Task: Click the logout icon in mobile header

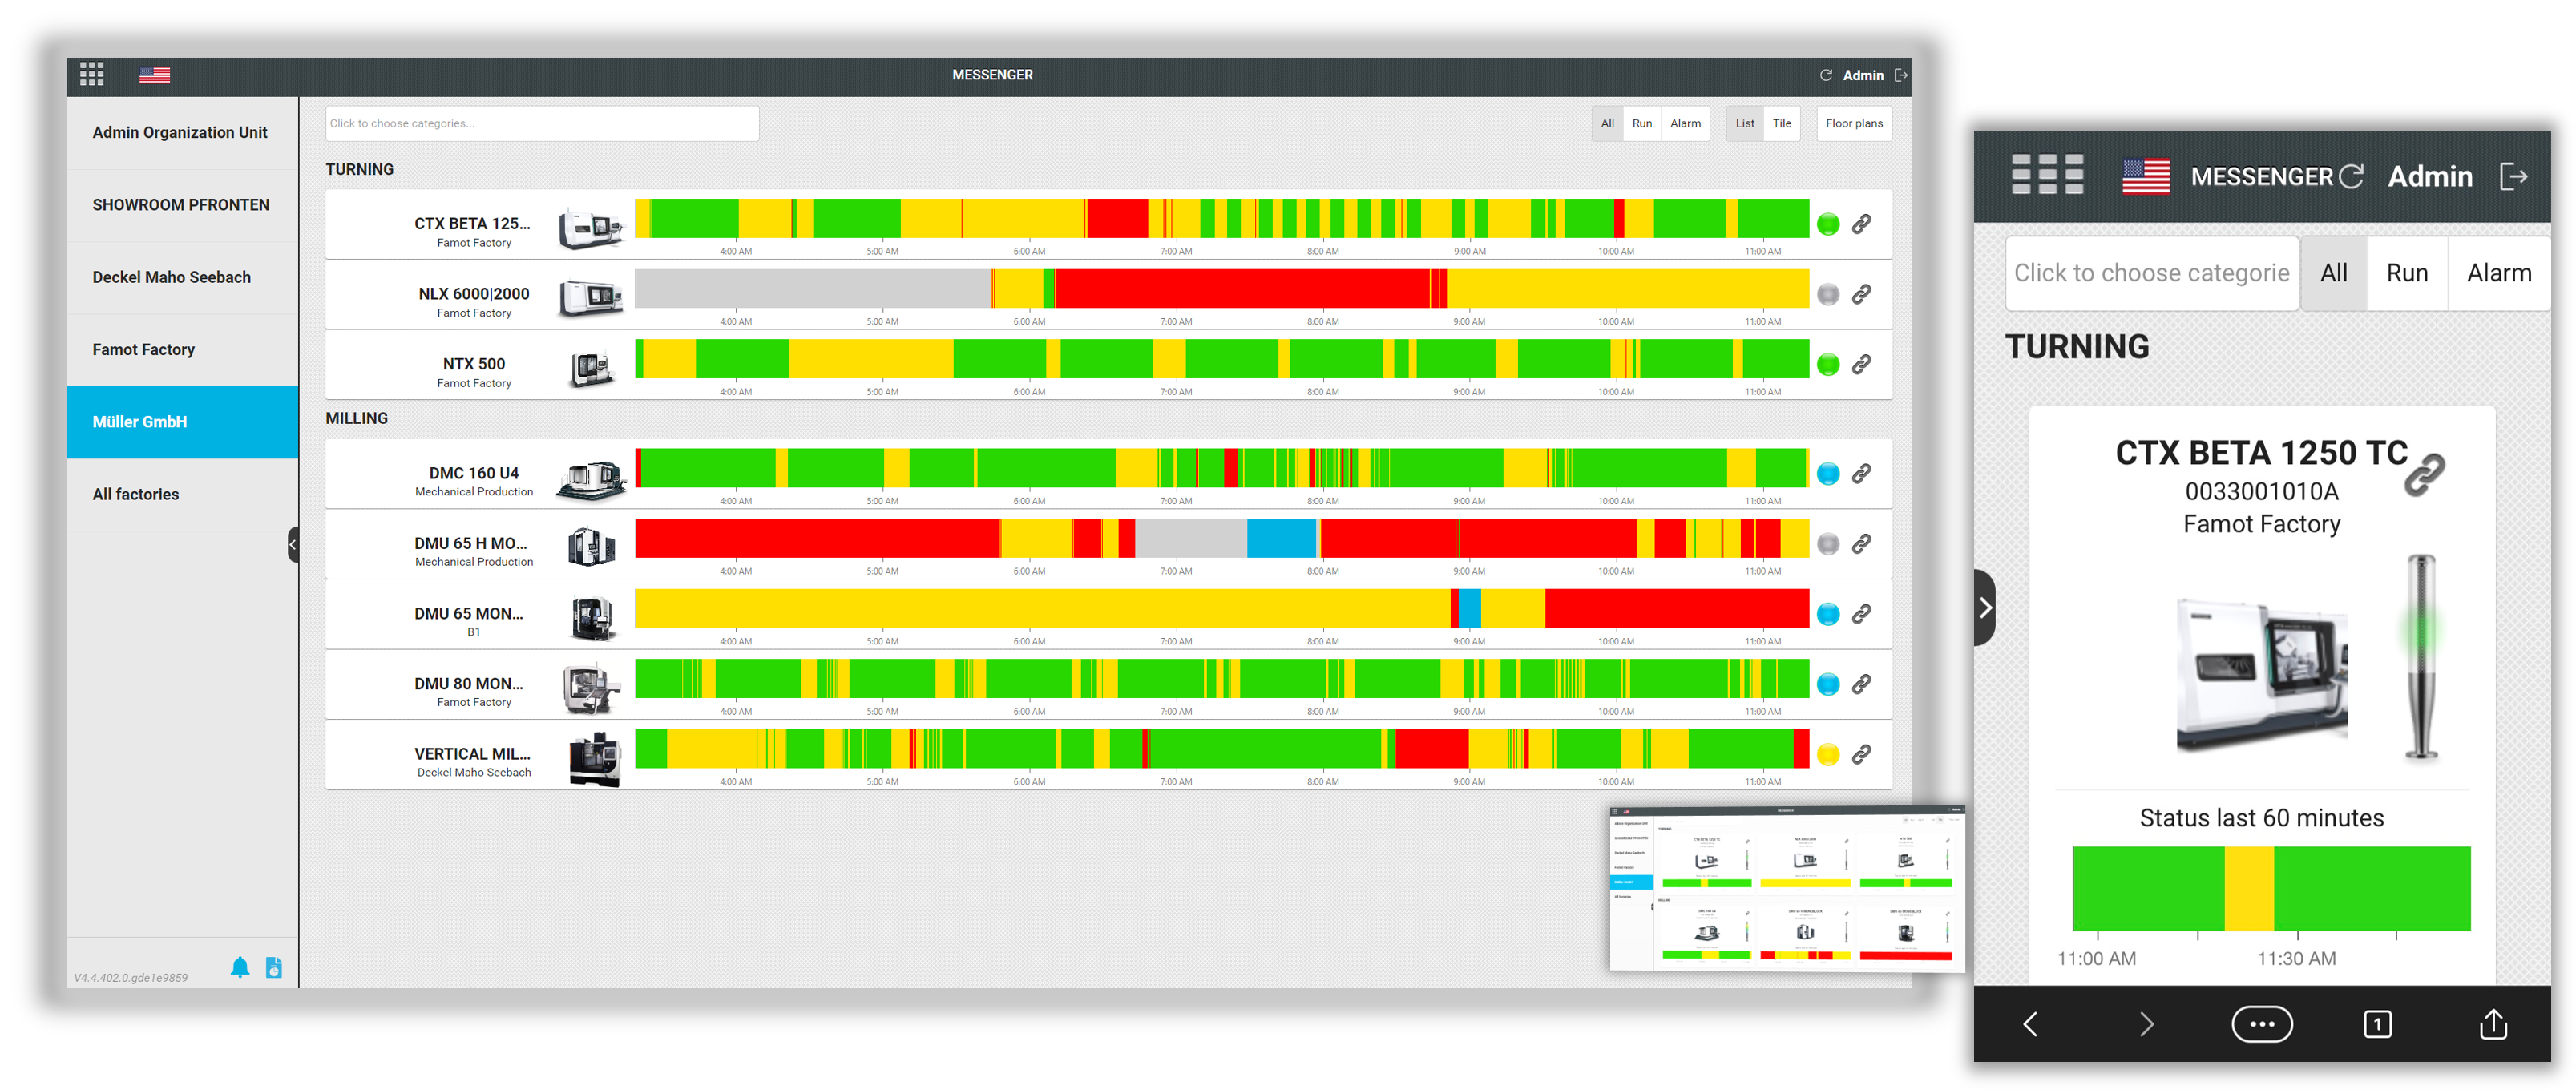Action: (x=2513, y=177)
